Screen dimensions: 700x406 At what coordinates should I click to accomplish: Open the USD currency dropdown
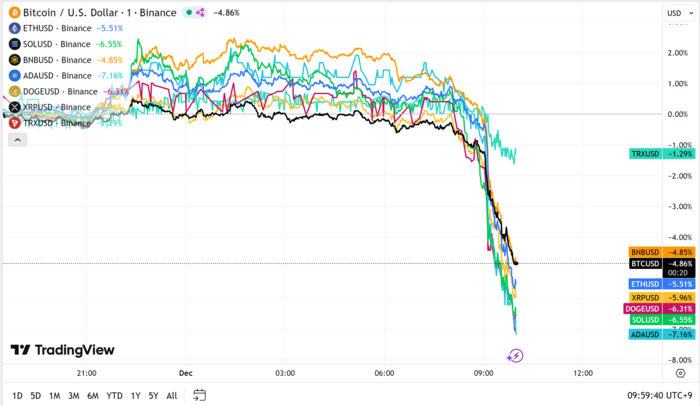pos(675,13)
